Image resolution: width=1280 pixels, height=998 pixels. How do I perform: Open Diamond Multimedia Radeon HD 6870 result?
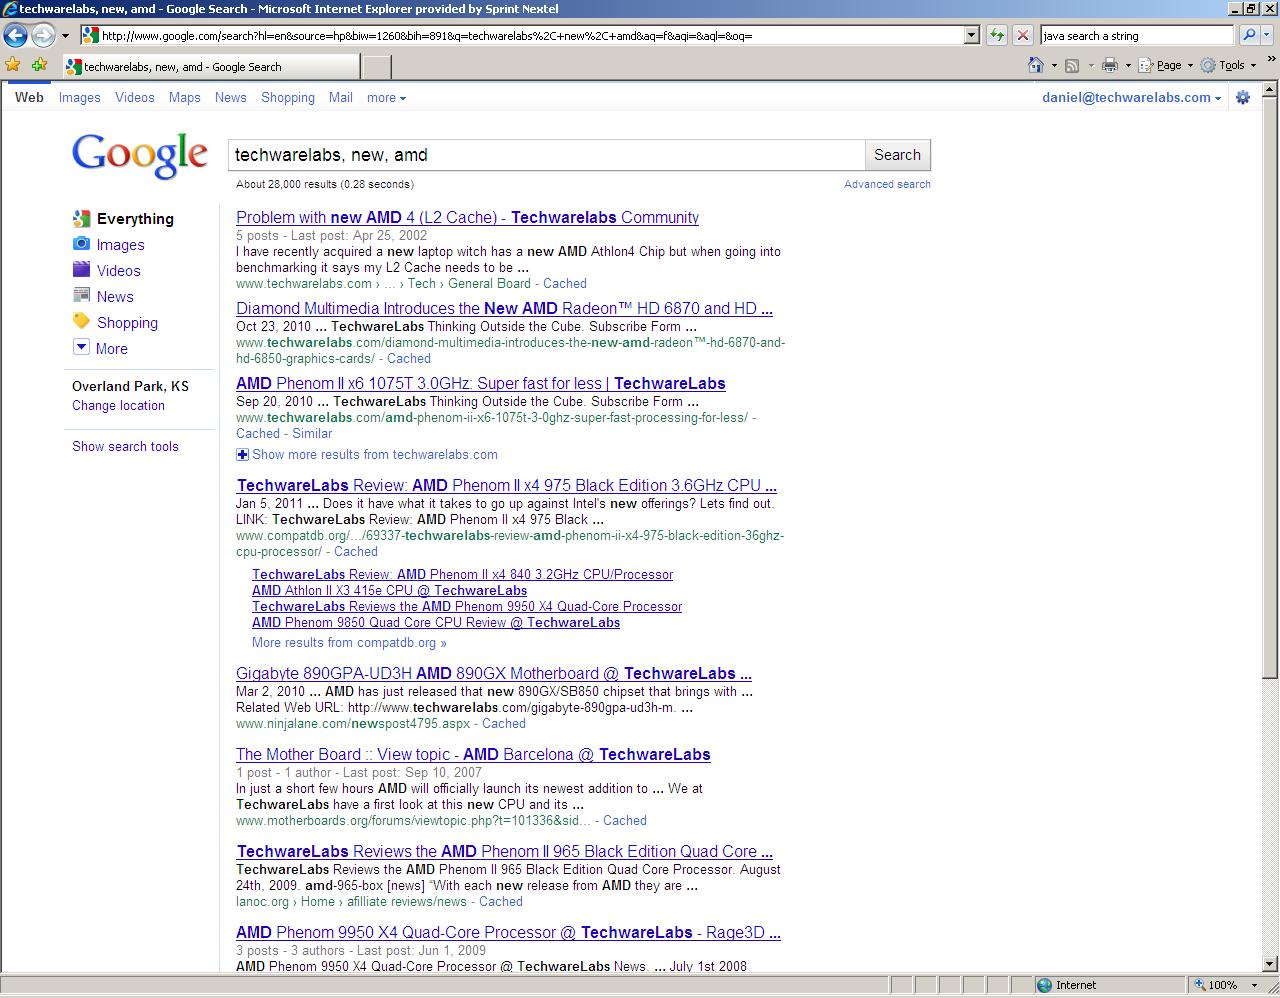point(504,309)
